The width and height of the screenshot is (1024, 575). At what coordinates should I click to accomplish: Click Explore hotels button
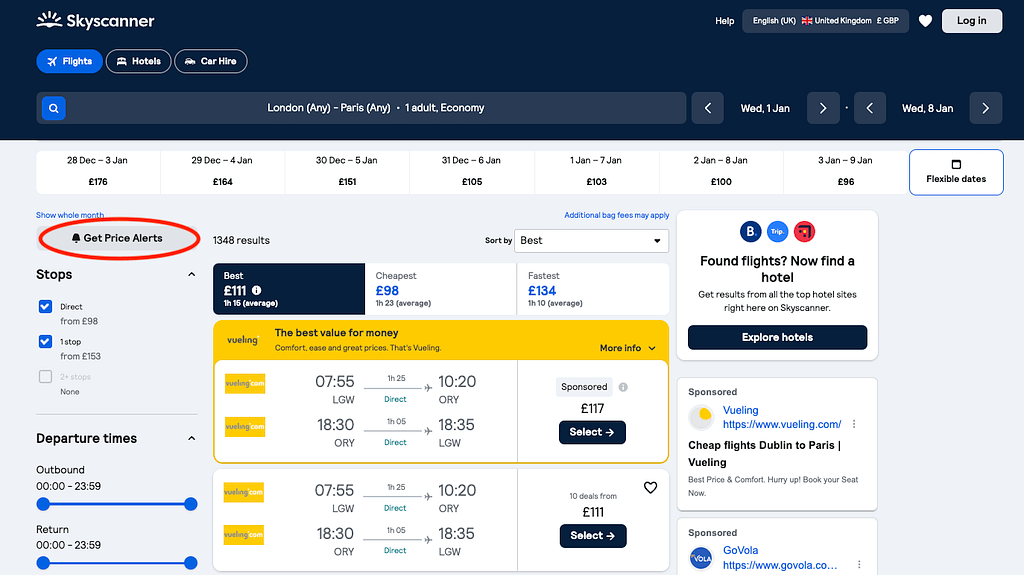point(777,337)
